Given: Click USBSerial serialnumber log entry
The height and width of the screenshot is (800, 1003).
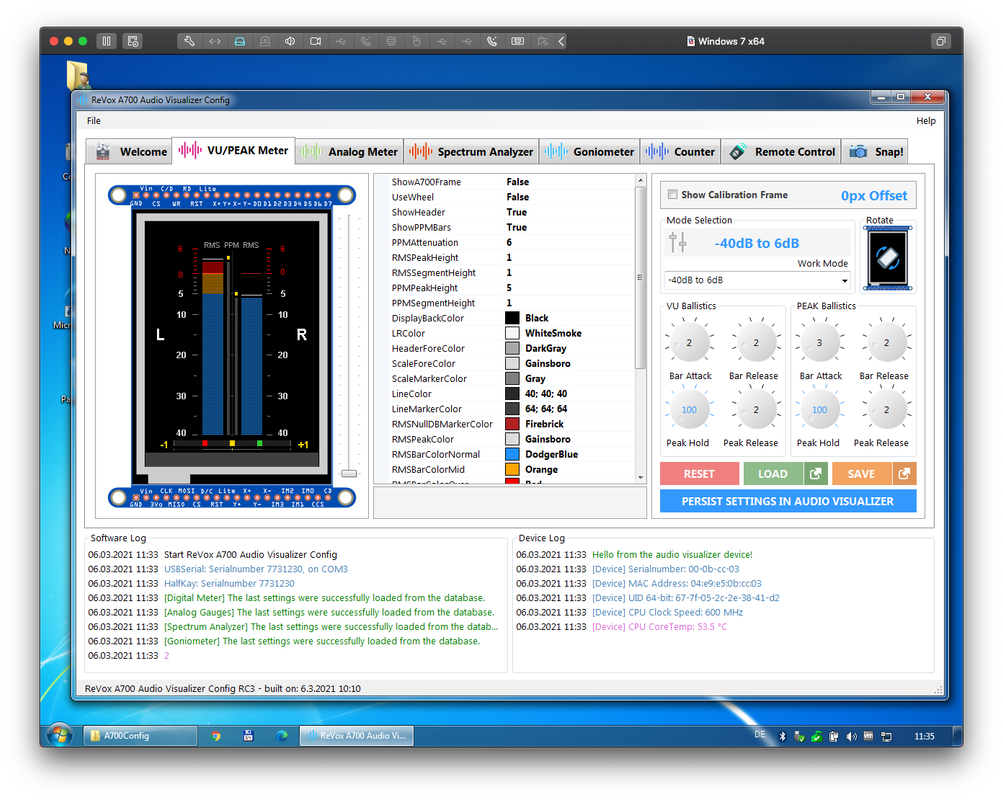Looking at the screenshot, I should point(256,569).
